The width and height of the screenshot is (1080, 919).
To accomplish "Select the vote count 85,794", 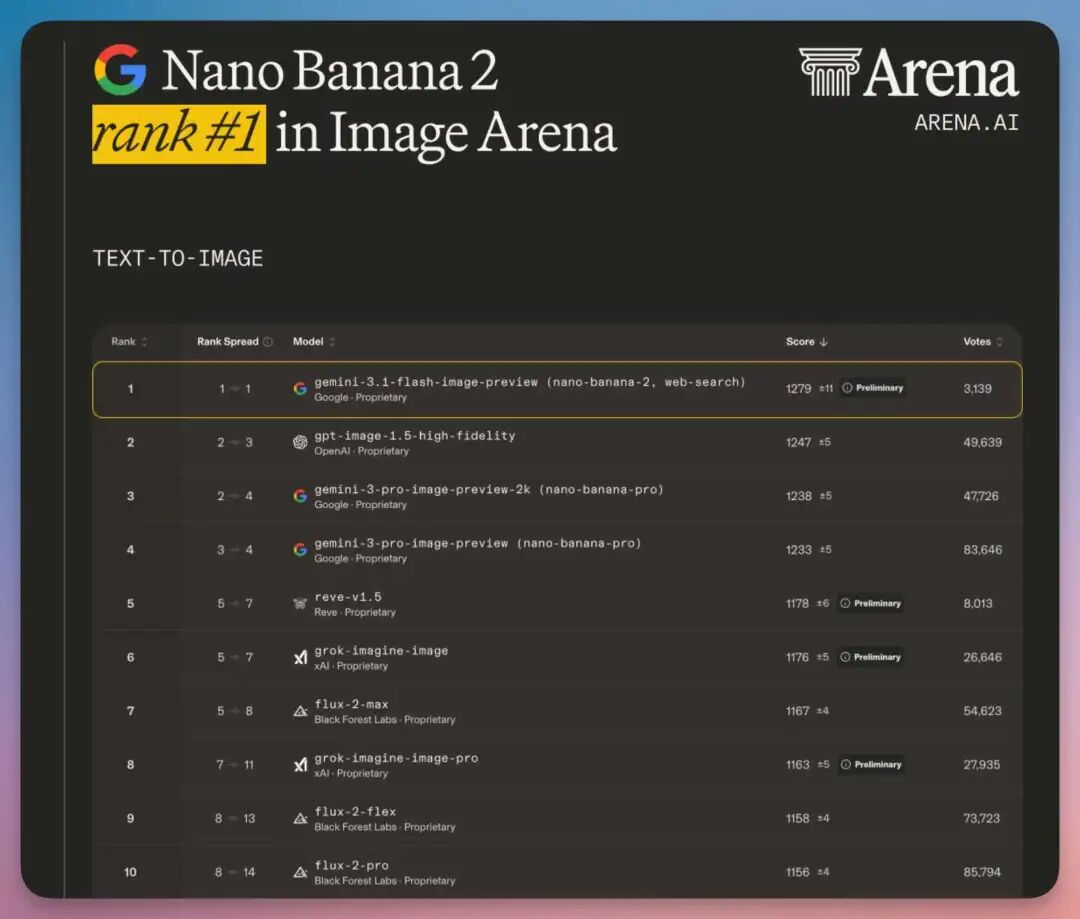I will tap(982, 872).
